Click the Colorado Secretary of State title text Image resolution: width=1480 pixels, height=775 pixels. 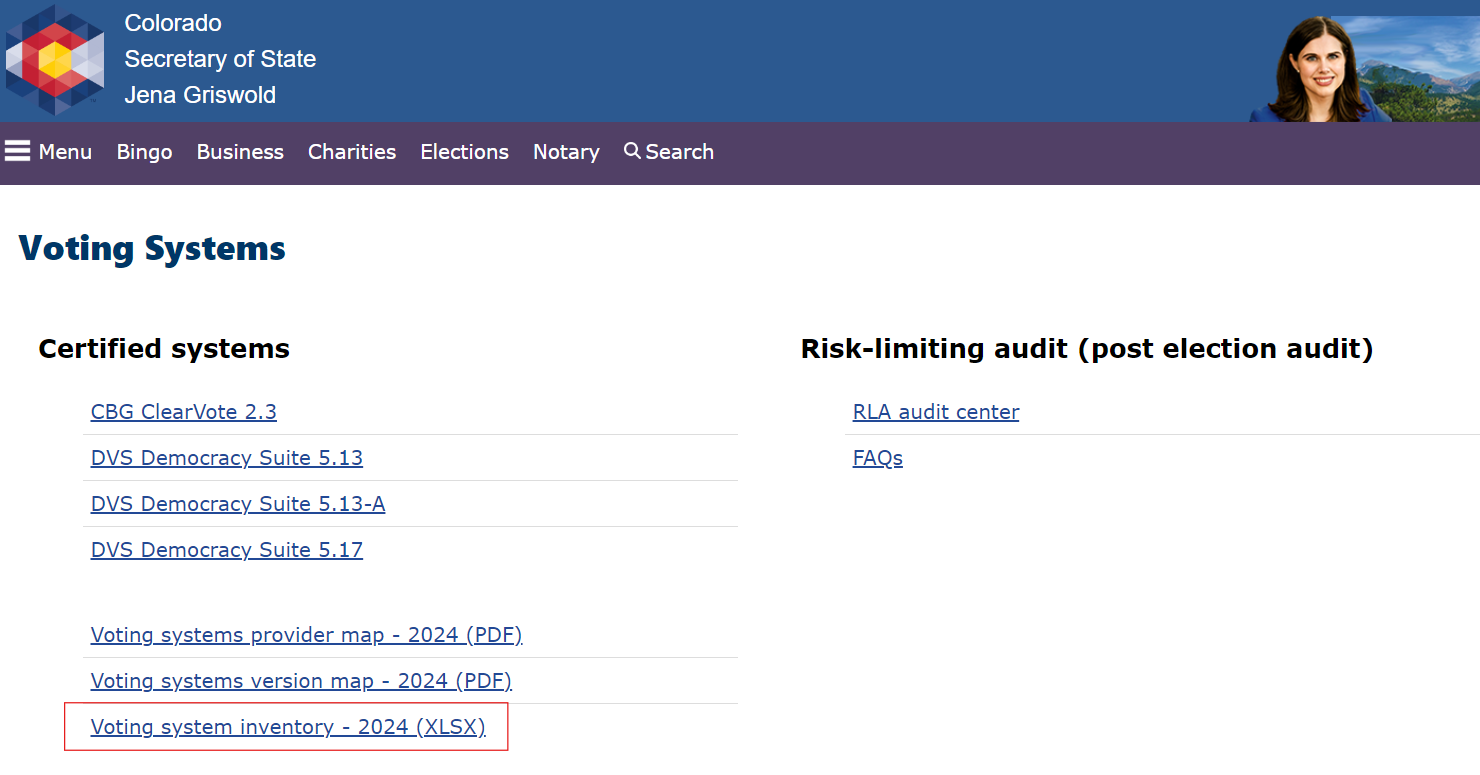click(x=220, y=59)
